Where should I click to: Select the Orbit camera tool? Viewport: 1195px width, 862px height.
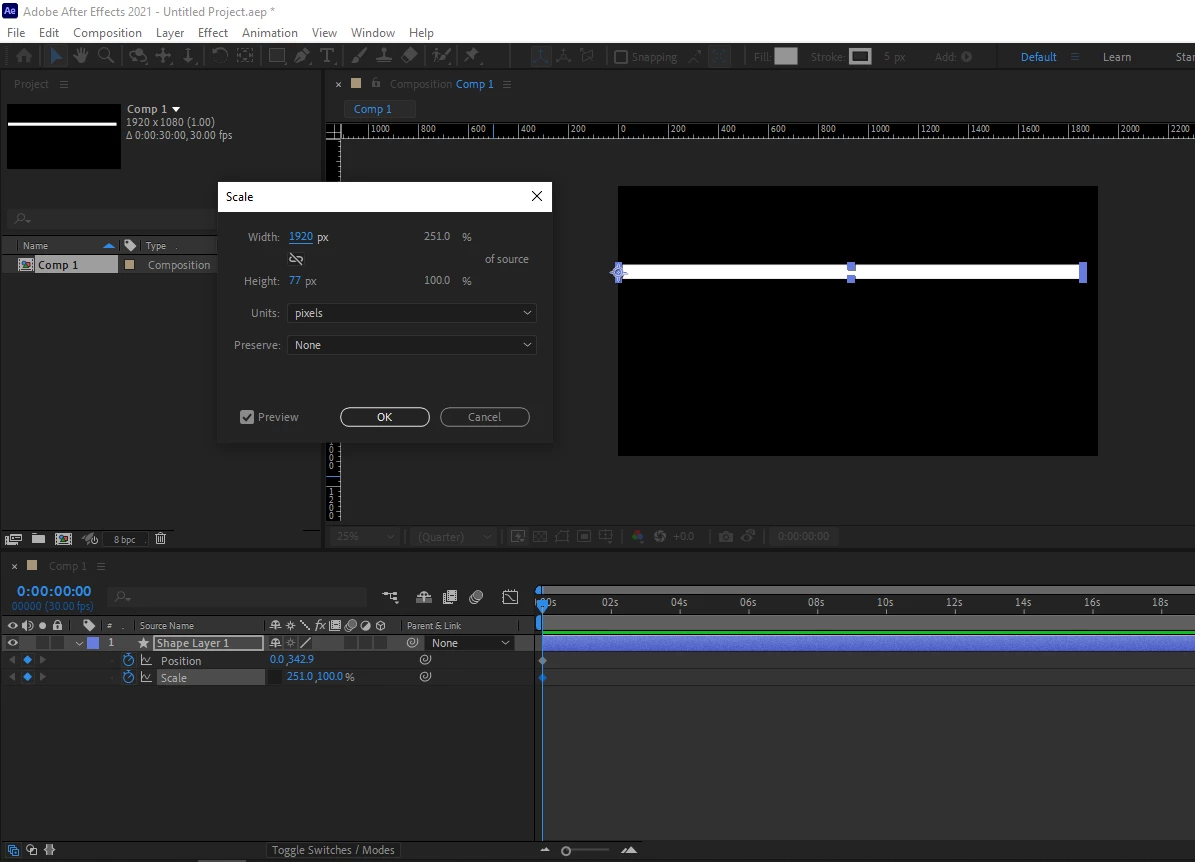point(138,56)
